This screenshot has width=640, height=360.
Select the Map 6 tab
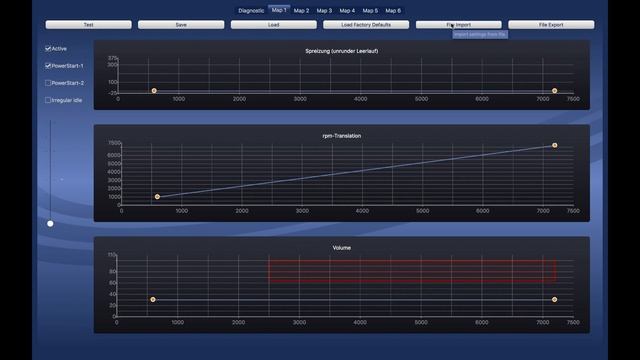pyautogui.click(x=393, y=11)
